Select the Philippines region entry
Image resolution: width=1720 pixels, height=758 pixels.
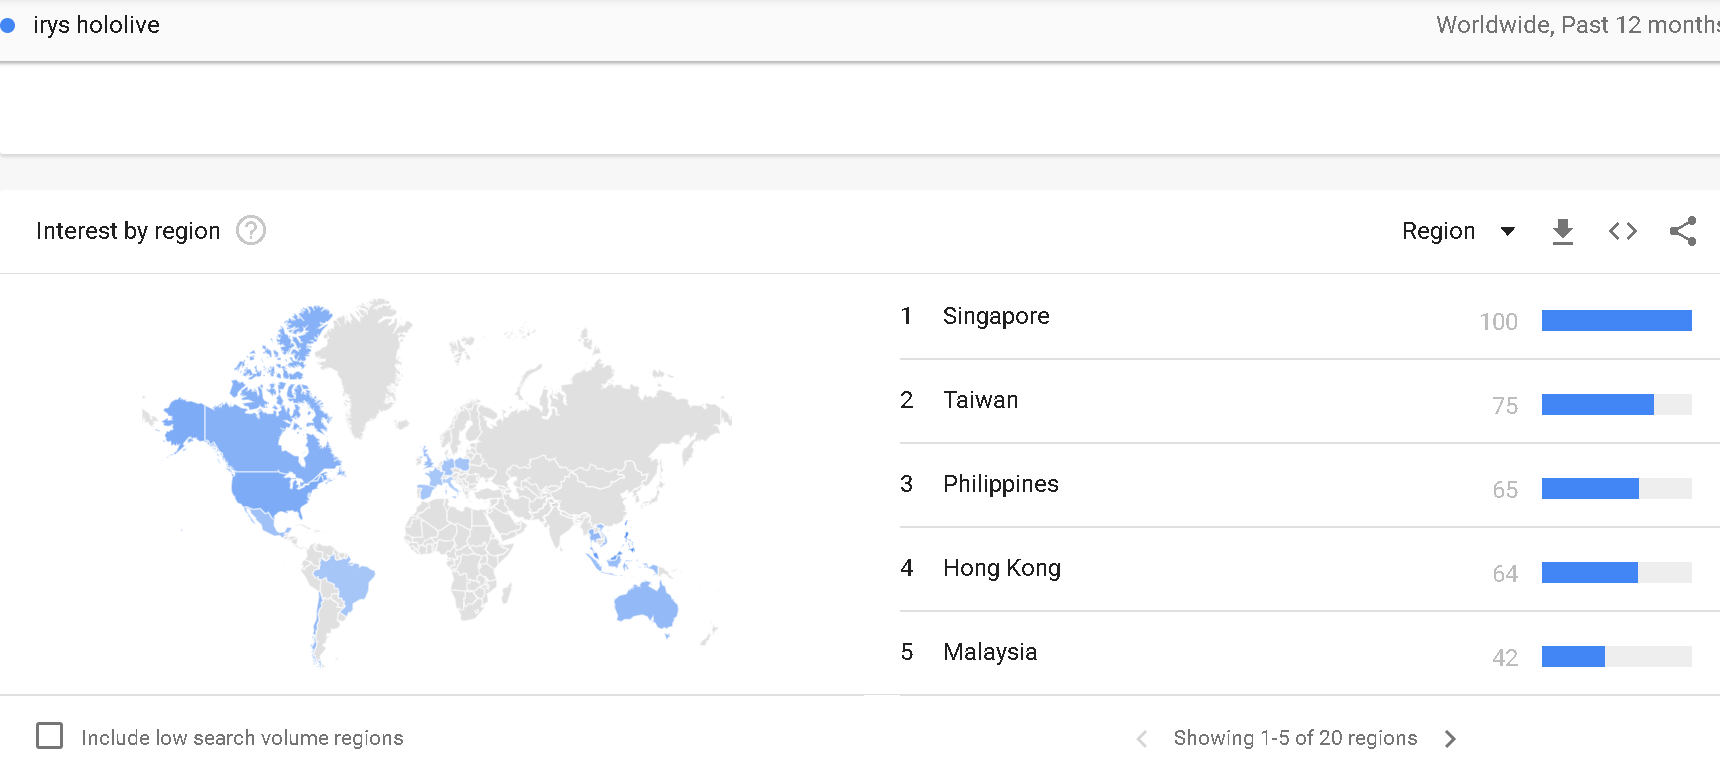(1000, 485)
